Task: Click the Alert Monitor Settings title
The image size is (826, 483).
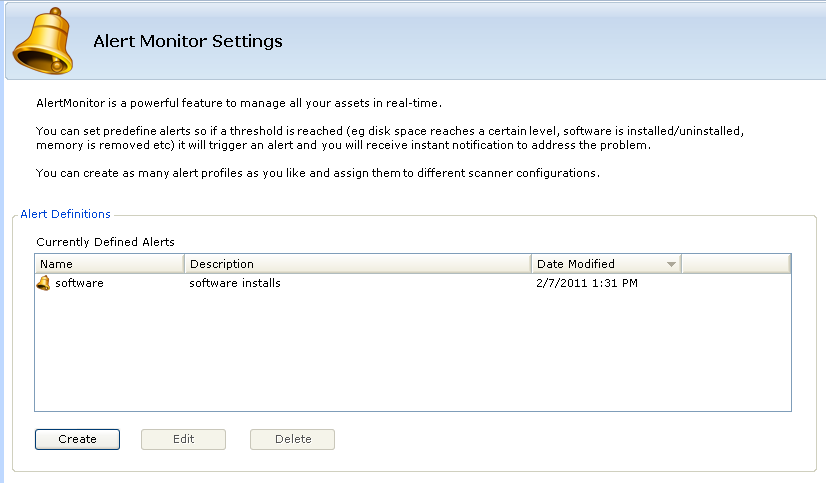Action: coord(188,41)
